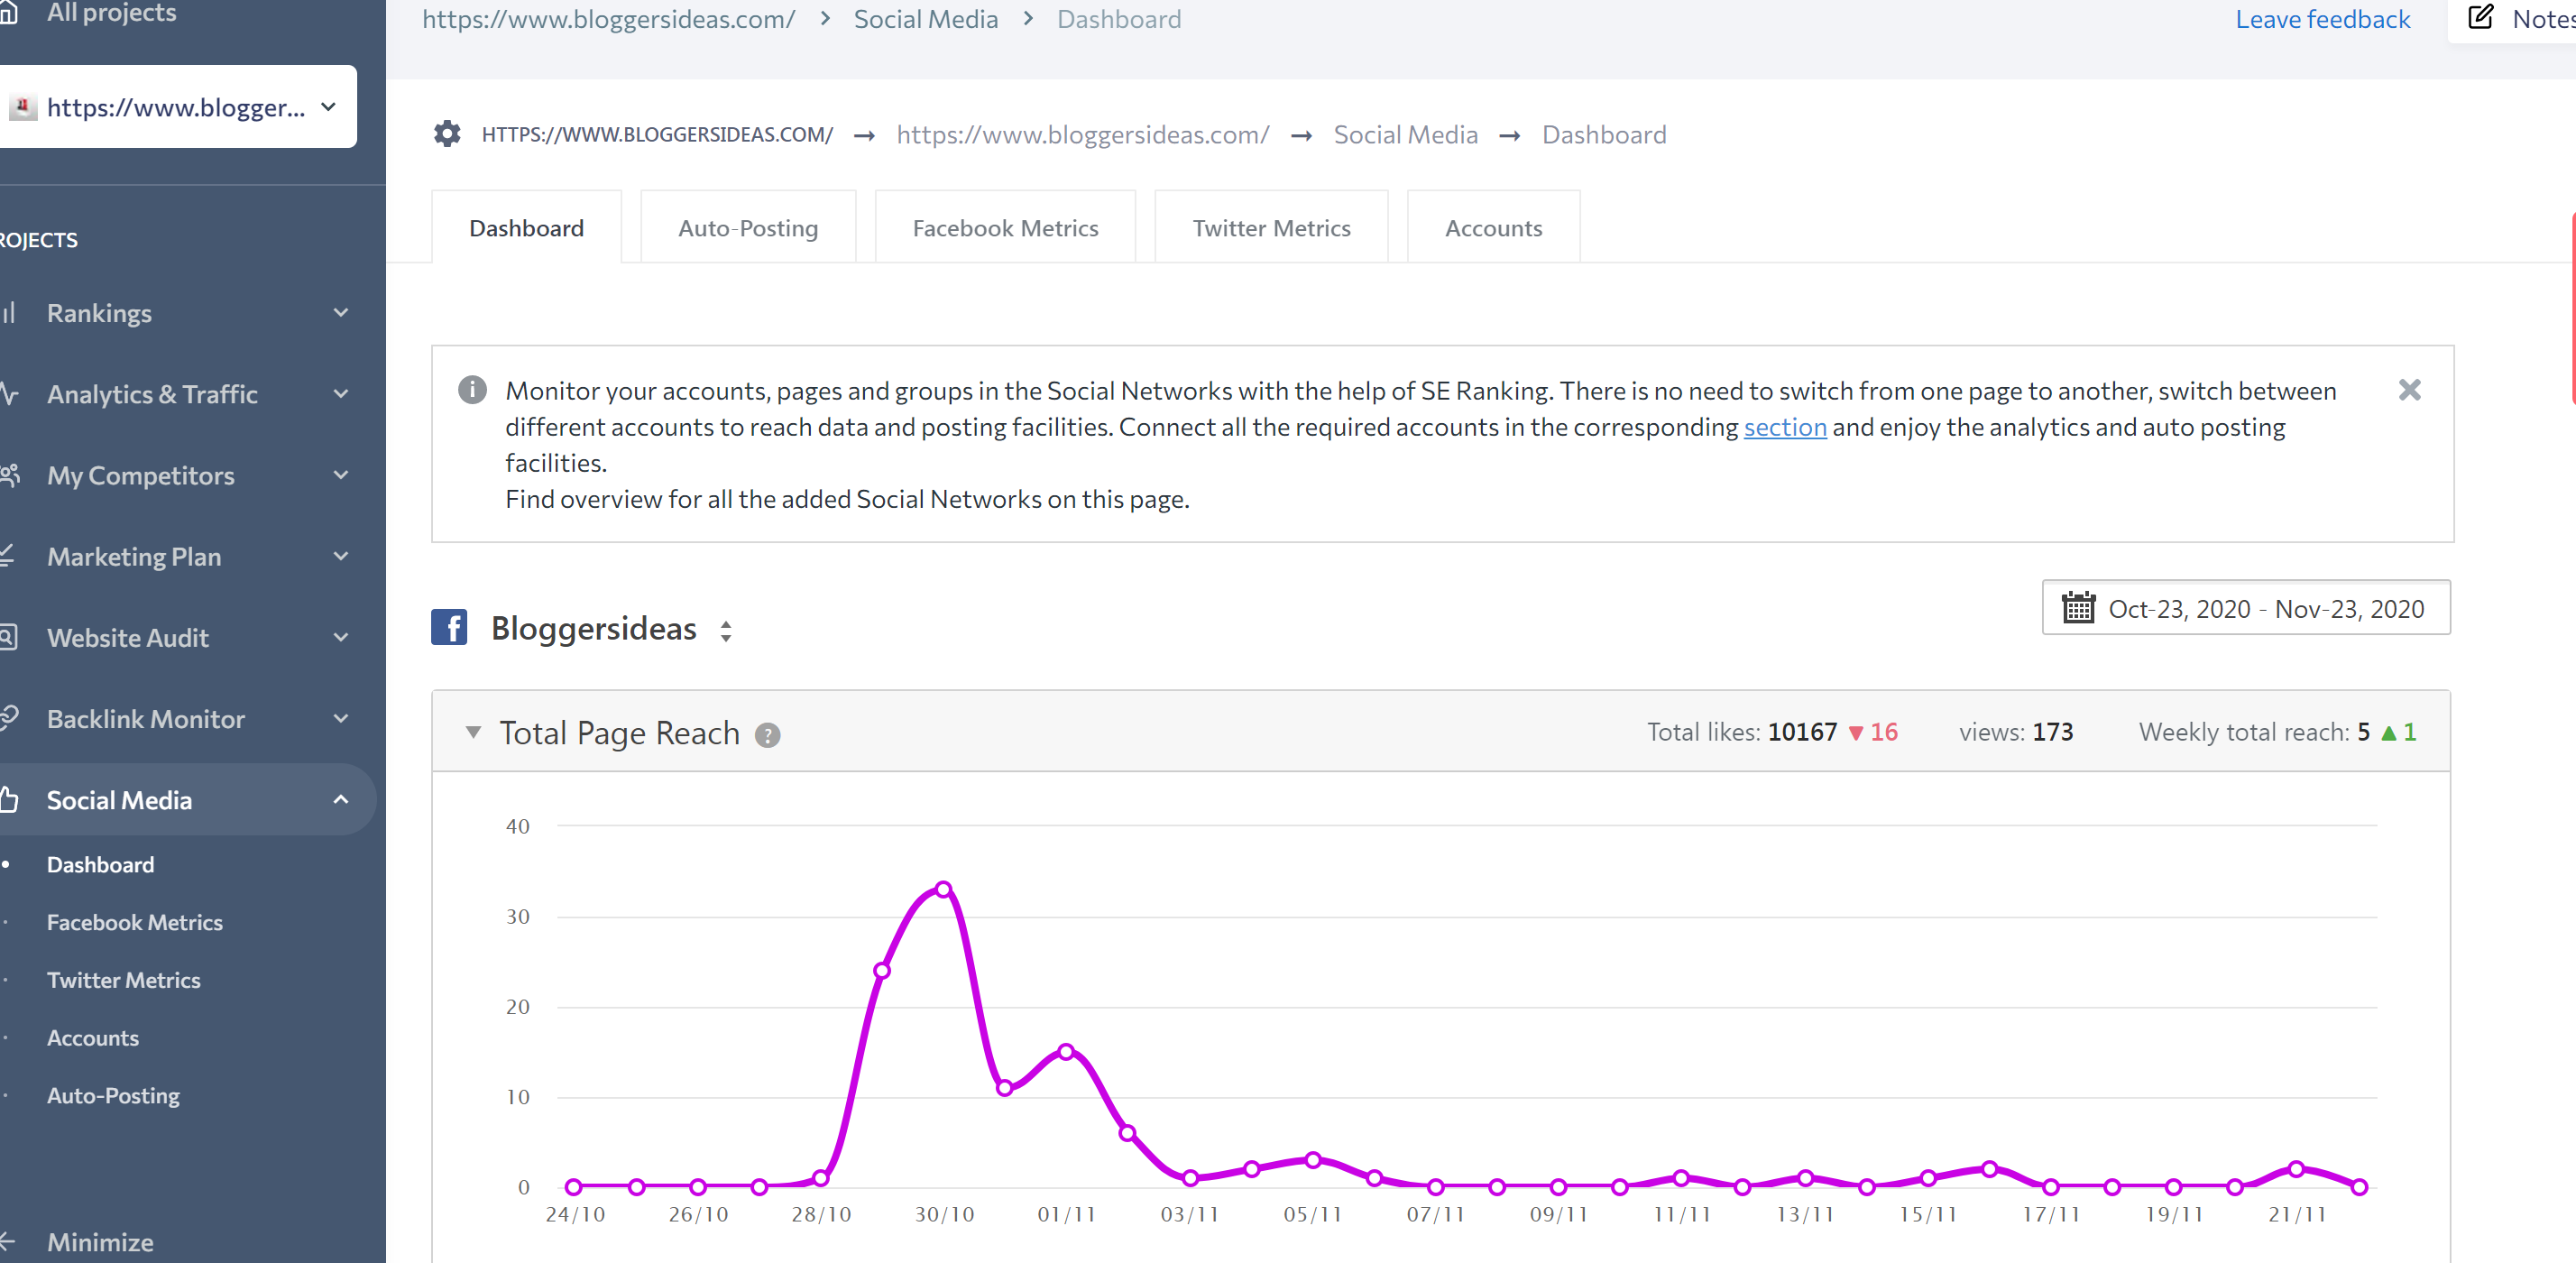Expand the Backlink Monitor chevron
This screenshot has width=2576, height=1263.
(x=341, y=719)
